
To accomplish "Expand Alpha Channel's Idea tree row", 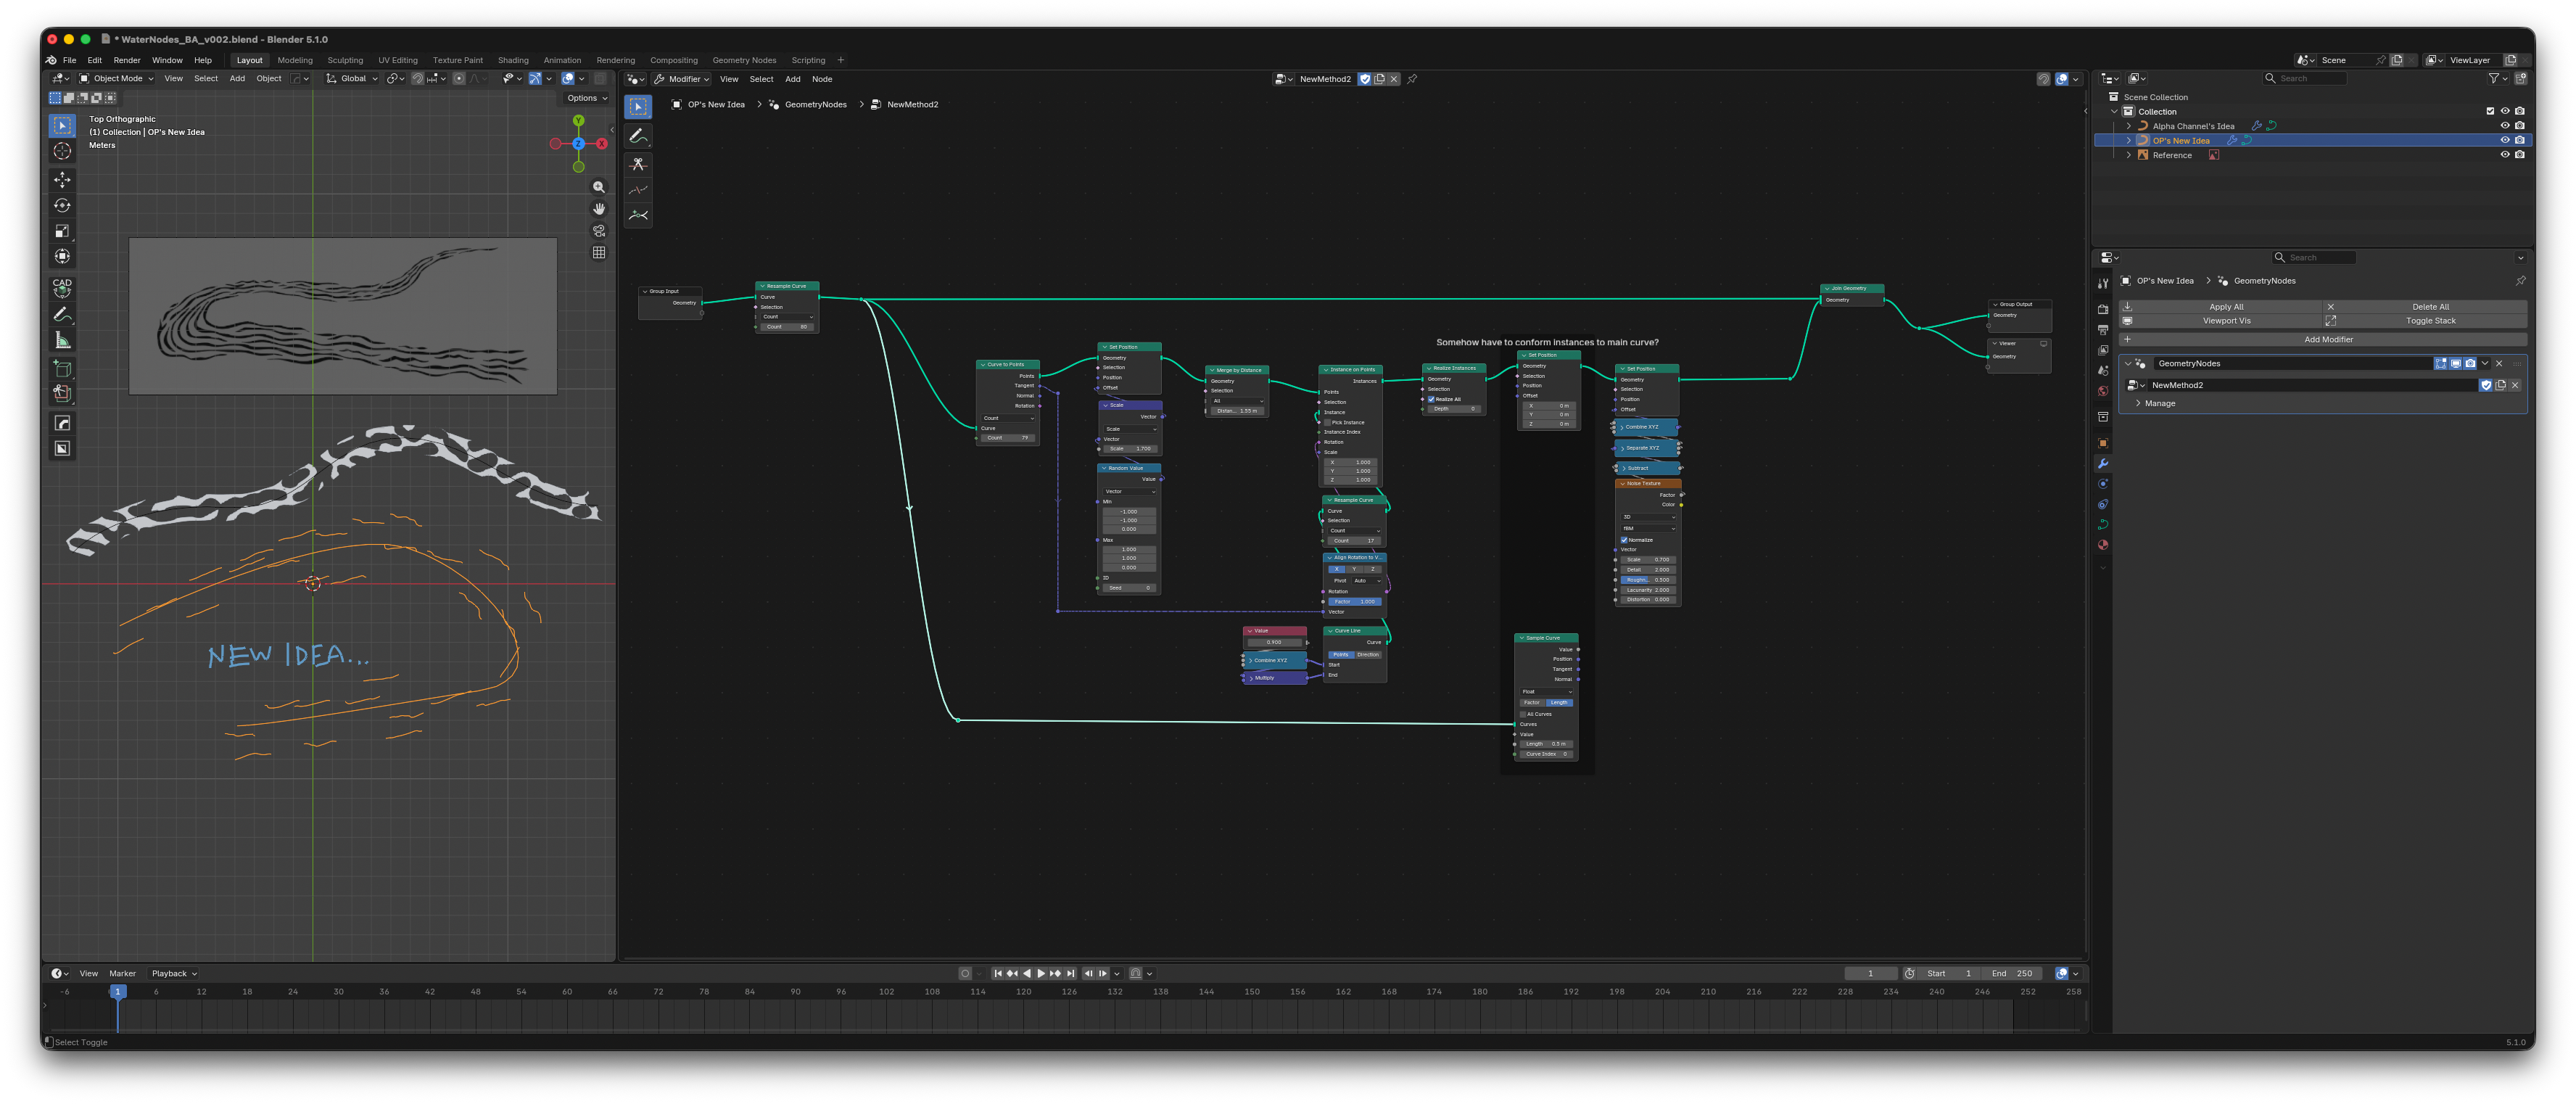I will coord(2128,126).
